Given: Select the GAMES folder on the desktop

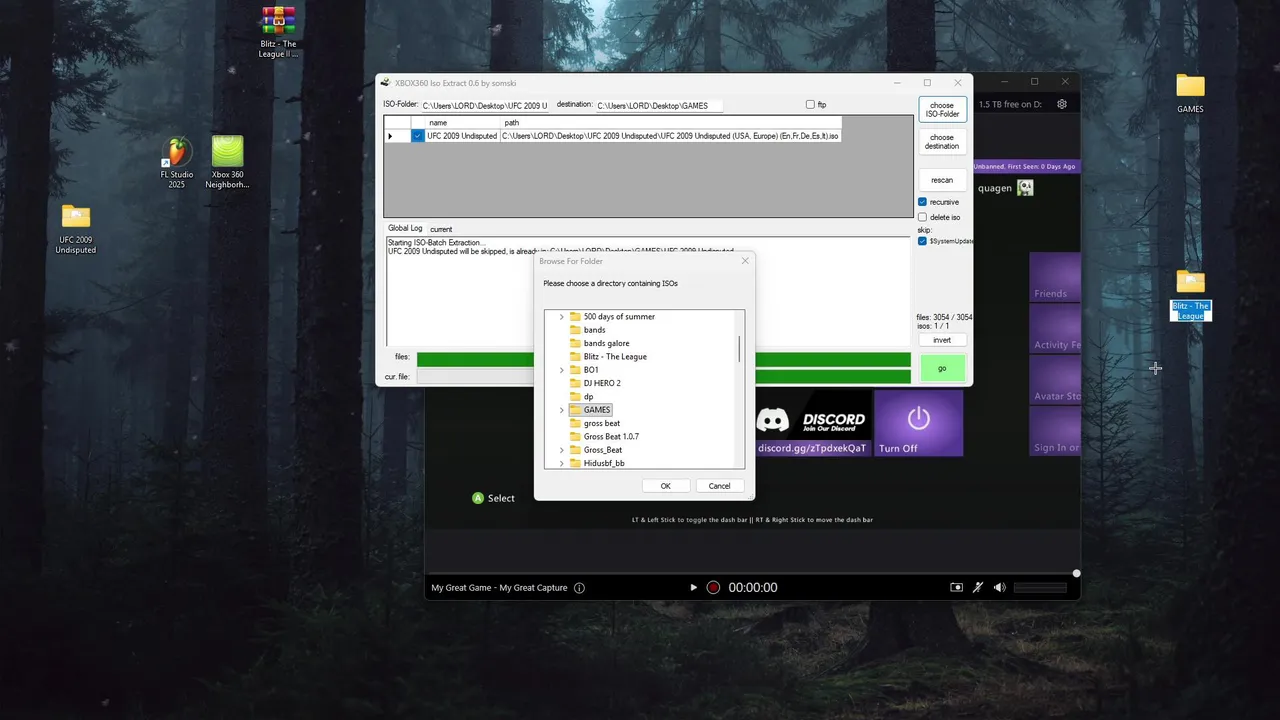Looking at the screenshot, I should pyautogui.click(x=1190, y=93).
